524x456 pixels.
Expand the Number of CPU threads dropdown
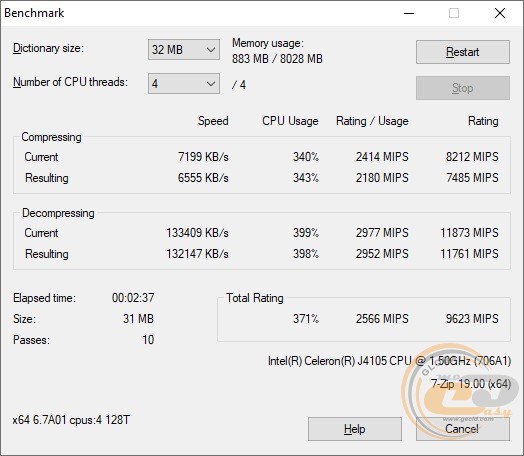[x=184, y=84]
